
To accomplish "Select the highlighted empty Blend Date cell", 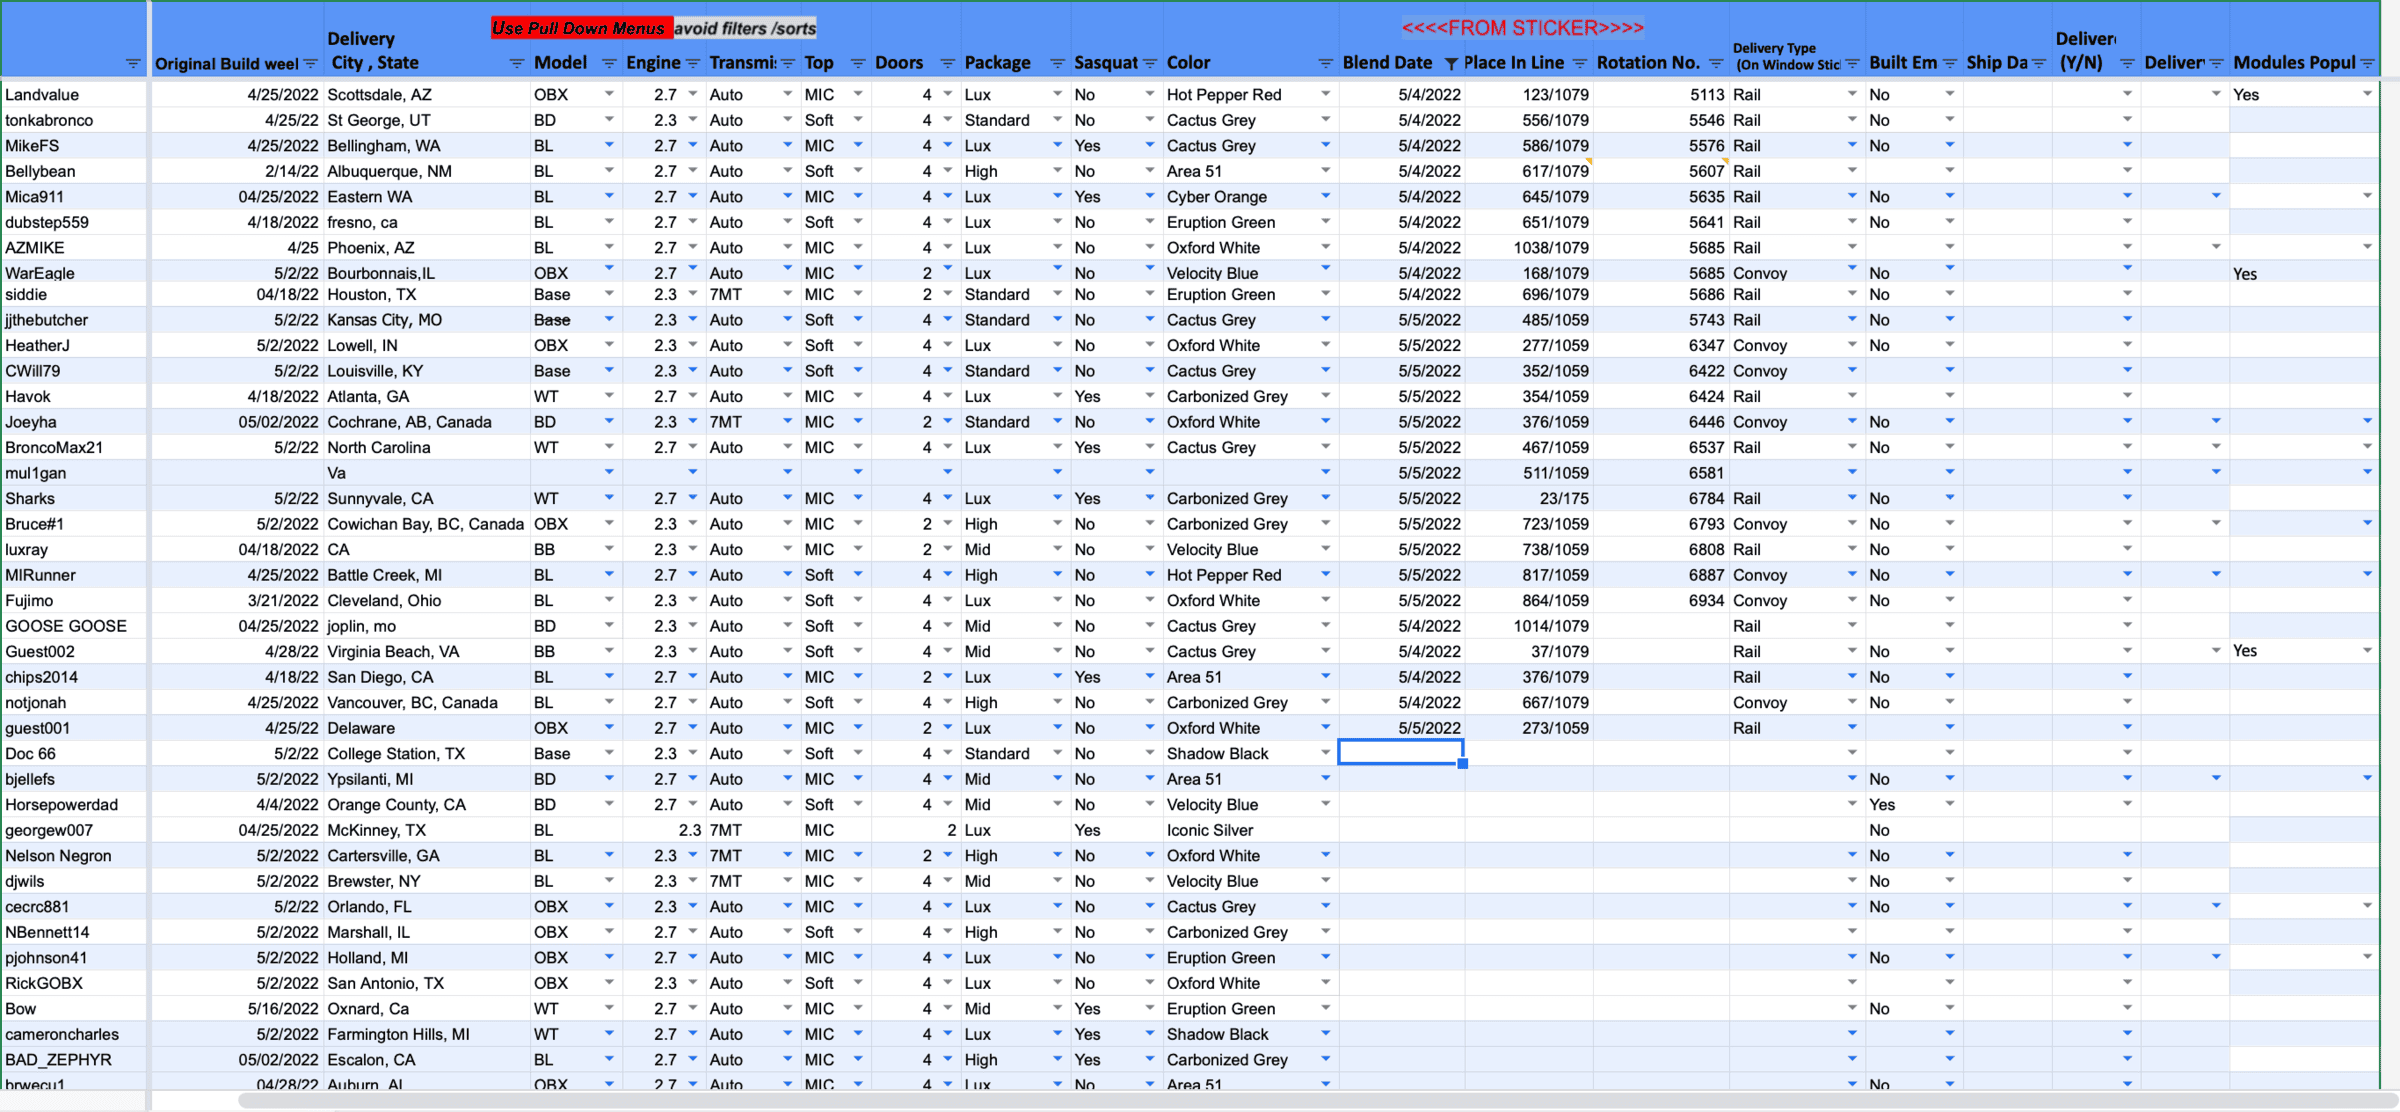I will pos(1401,753).
